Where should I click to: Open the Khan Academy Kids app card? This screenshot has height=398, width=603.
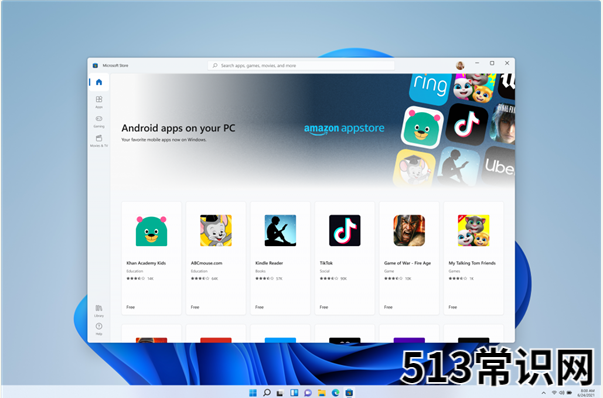pos(151,258)
